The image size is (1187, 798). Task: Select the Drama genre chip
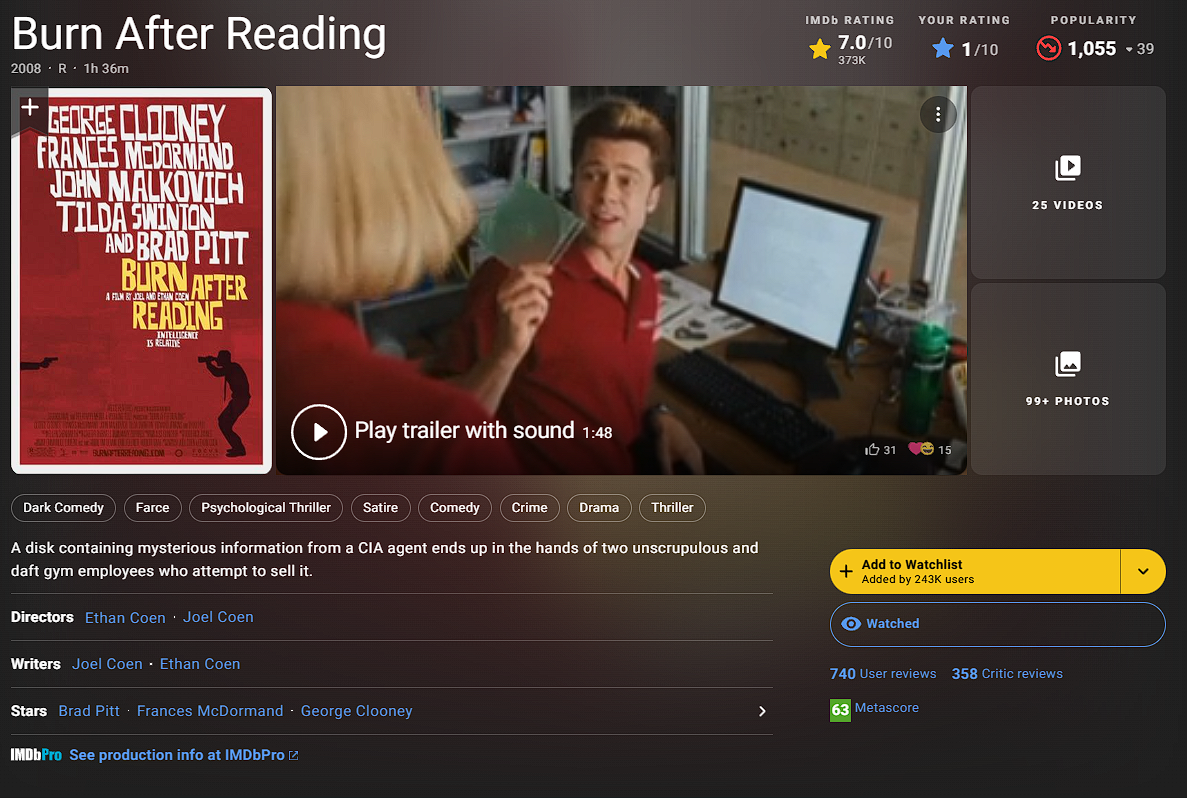click(x=599, y=507)
